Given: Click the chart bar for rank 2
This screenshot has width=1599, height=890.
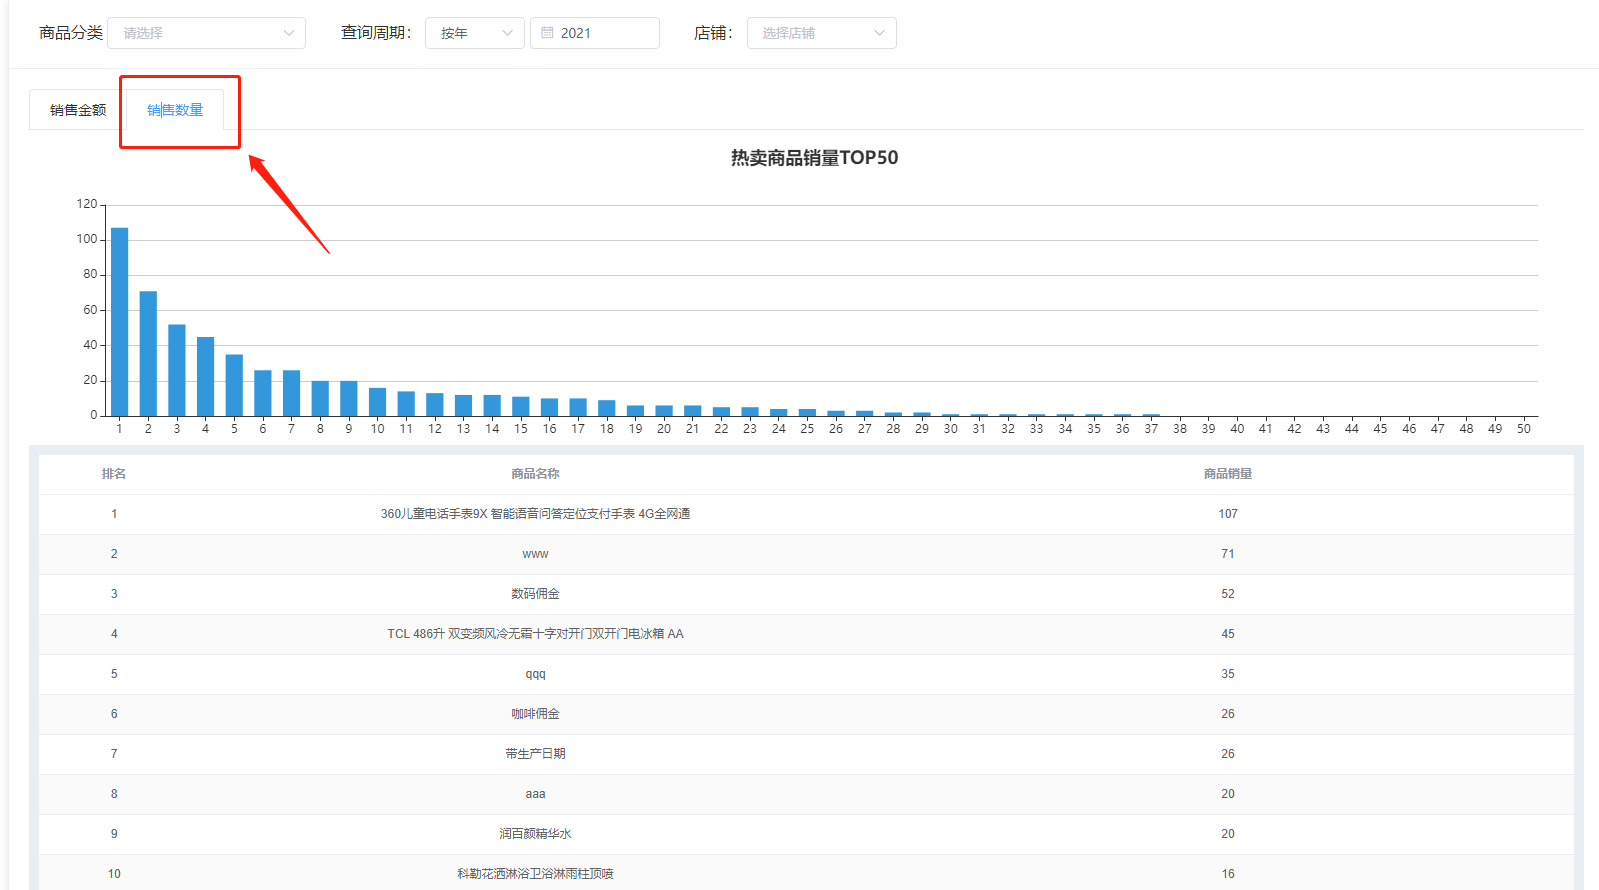Looking at the screenshot, I should point(148,353).
